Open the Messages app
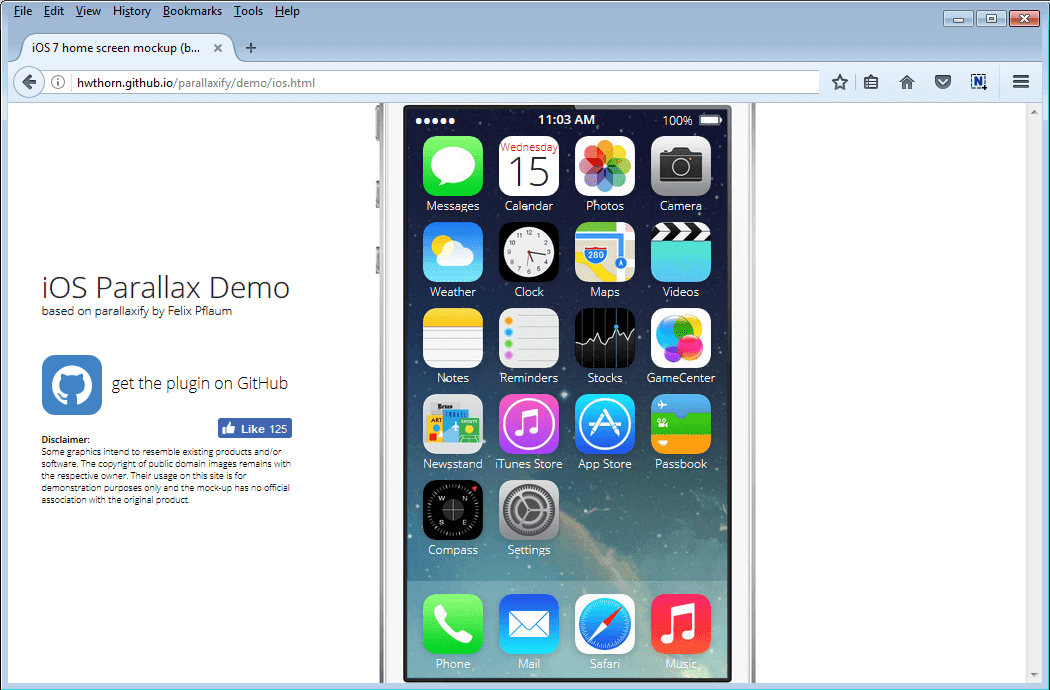 (453, 164)
